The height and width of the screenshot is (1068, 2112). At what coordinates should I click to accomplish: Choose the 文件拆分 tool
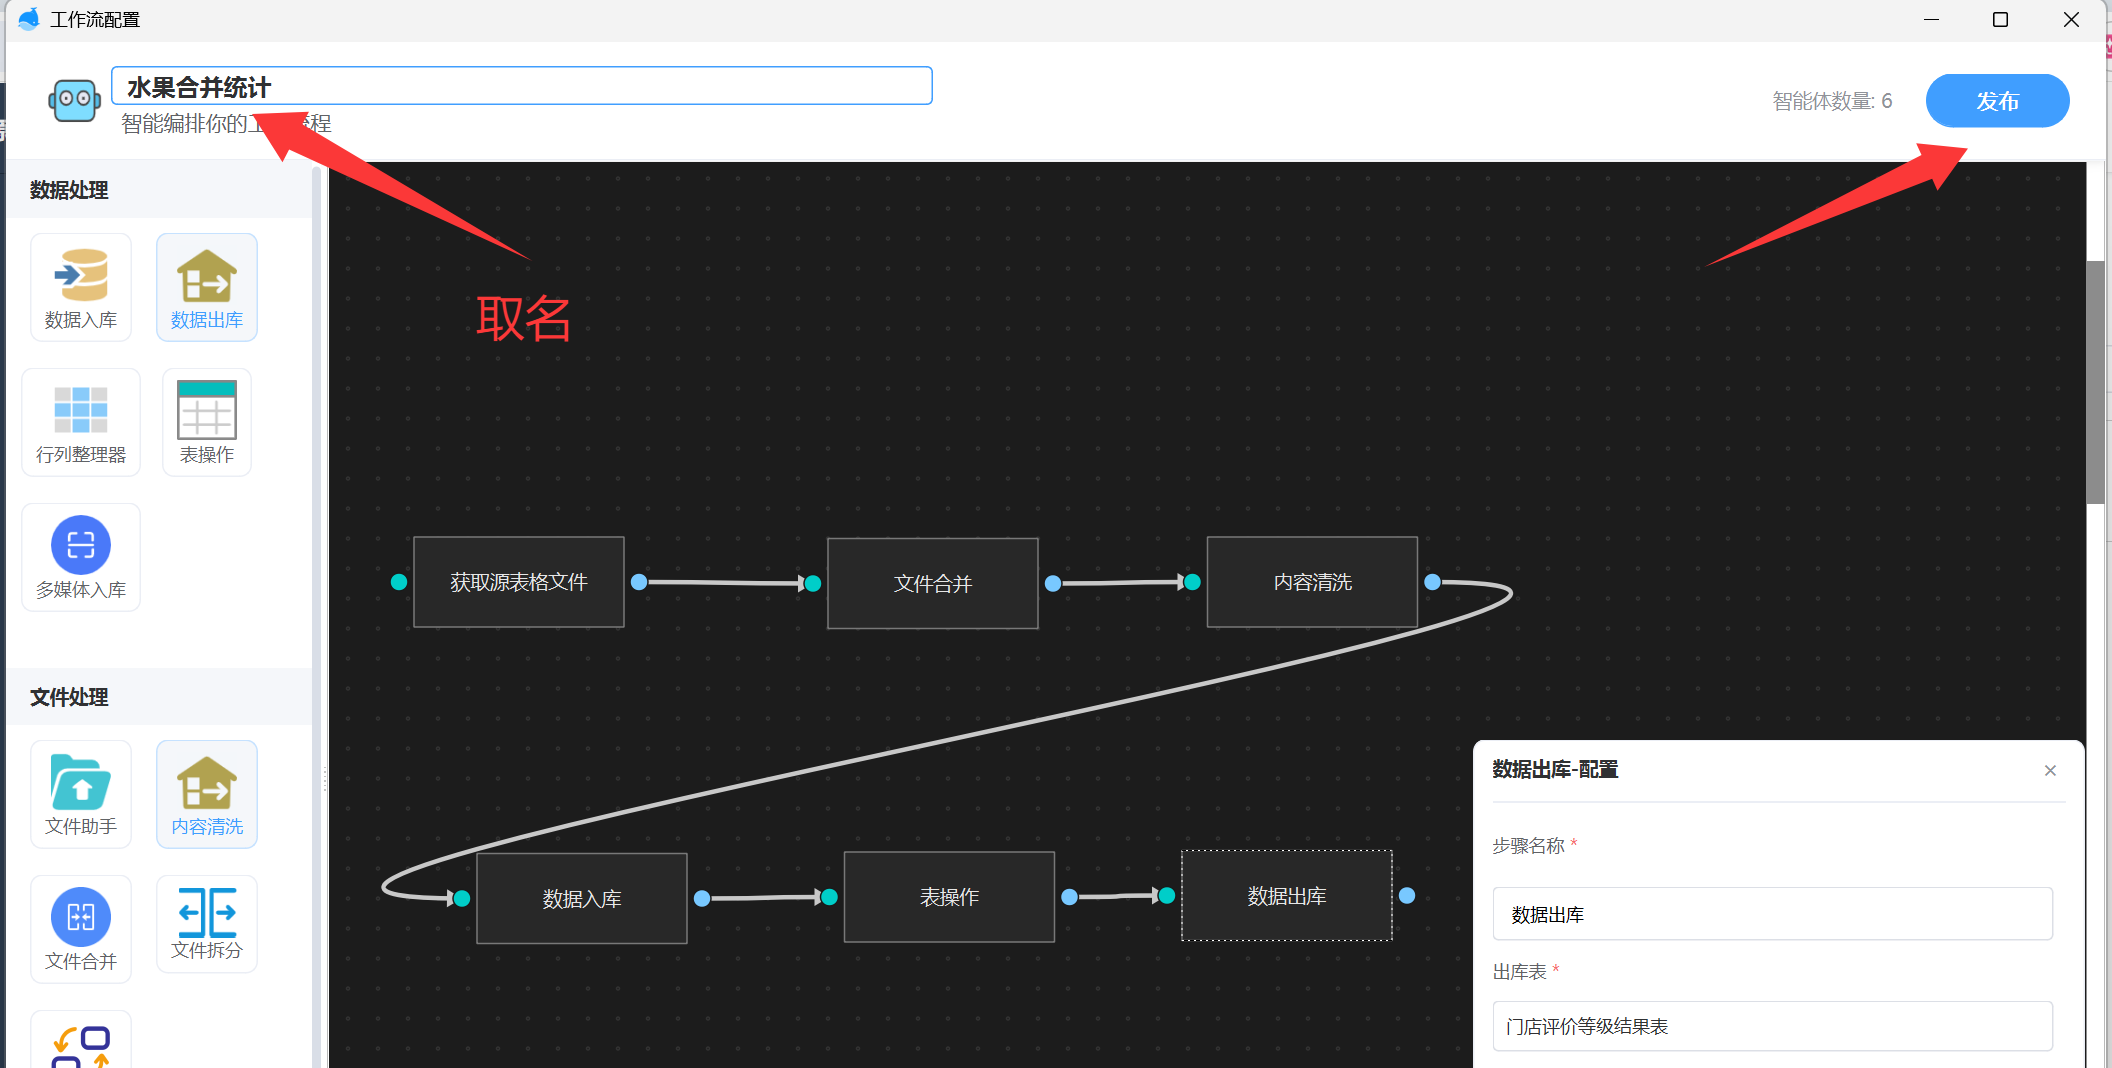[x=207, y=924]
